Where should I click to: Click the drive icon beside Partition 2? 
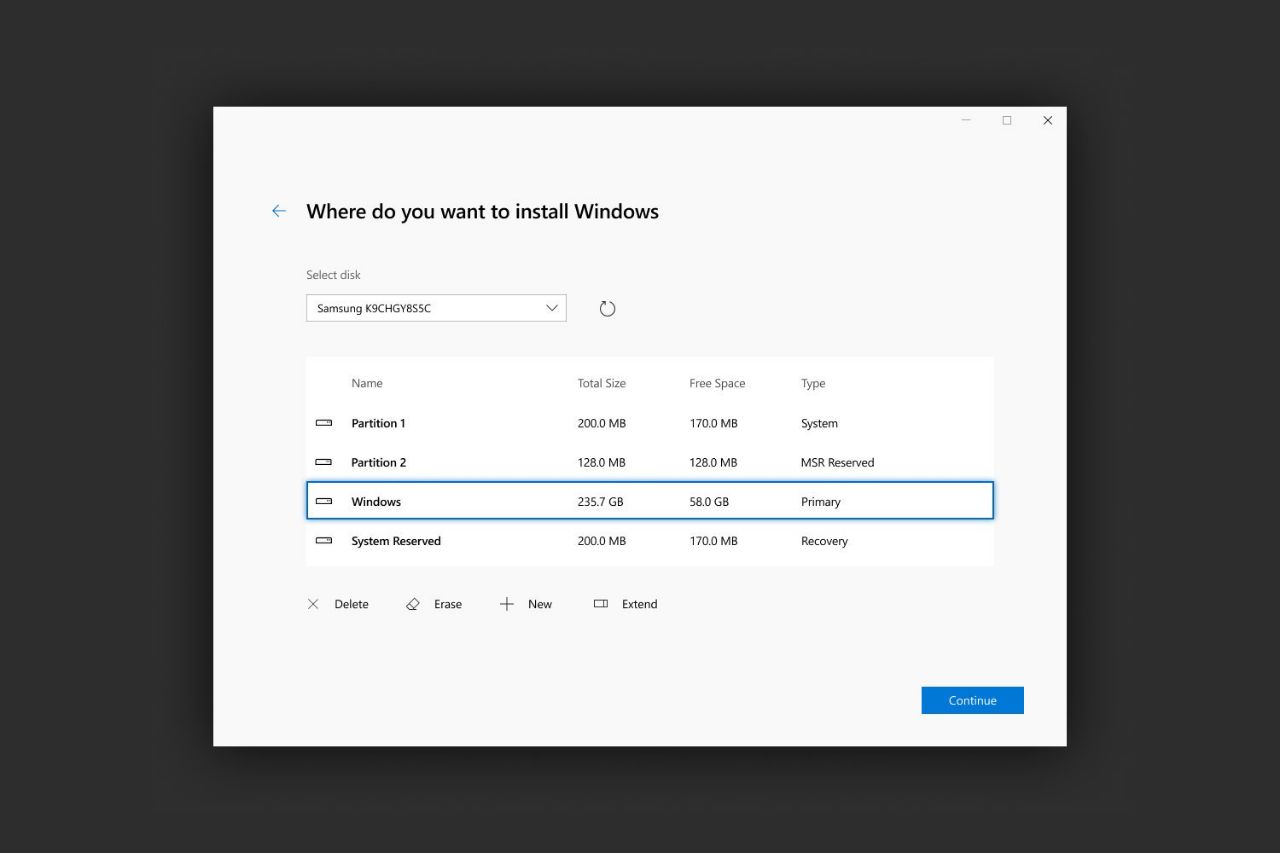coord(323,462)
